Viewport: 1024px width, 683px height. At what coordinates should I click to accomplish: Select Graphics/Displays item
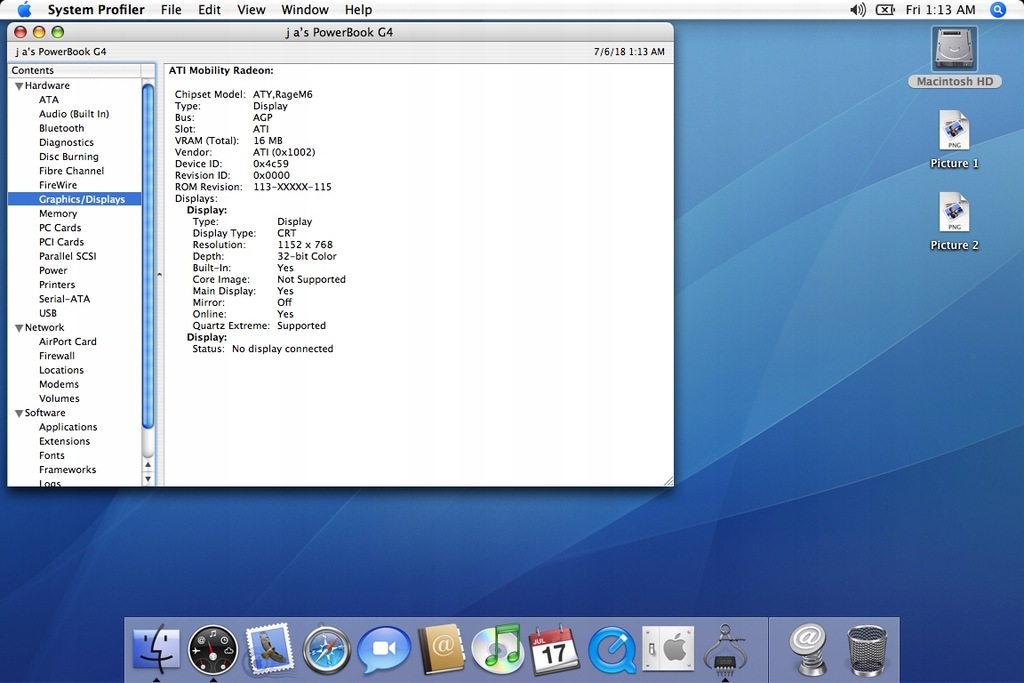[x=74, y=199]
